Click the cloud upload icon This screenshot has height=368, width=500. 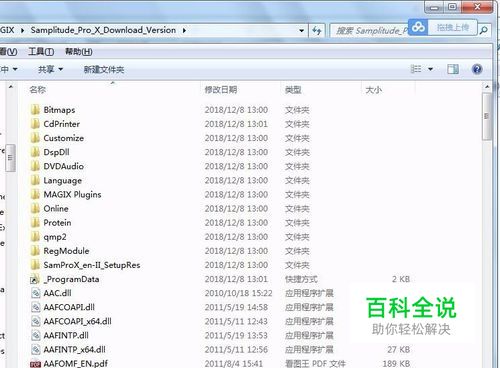418,27
